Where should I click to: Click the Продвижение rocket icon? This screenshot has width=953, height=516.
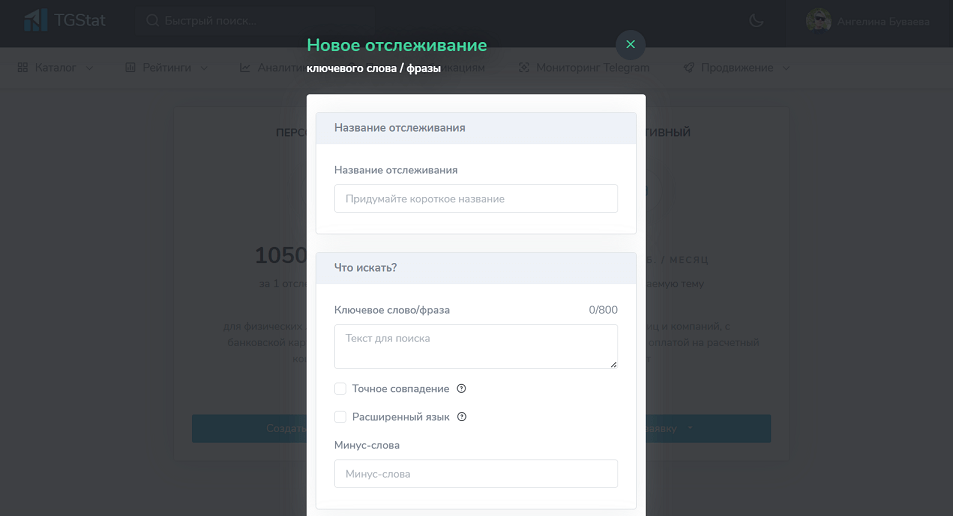689,68
